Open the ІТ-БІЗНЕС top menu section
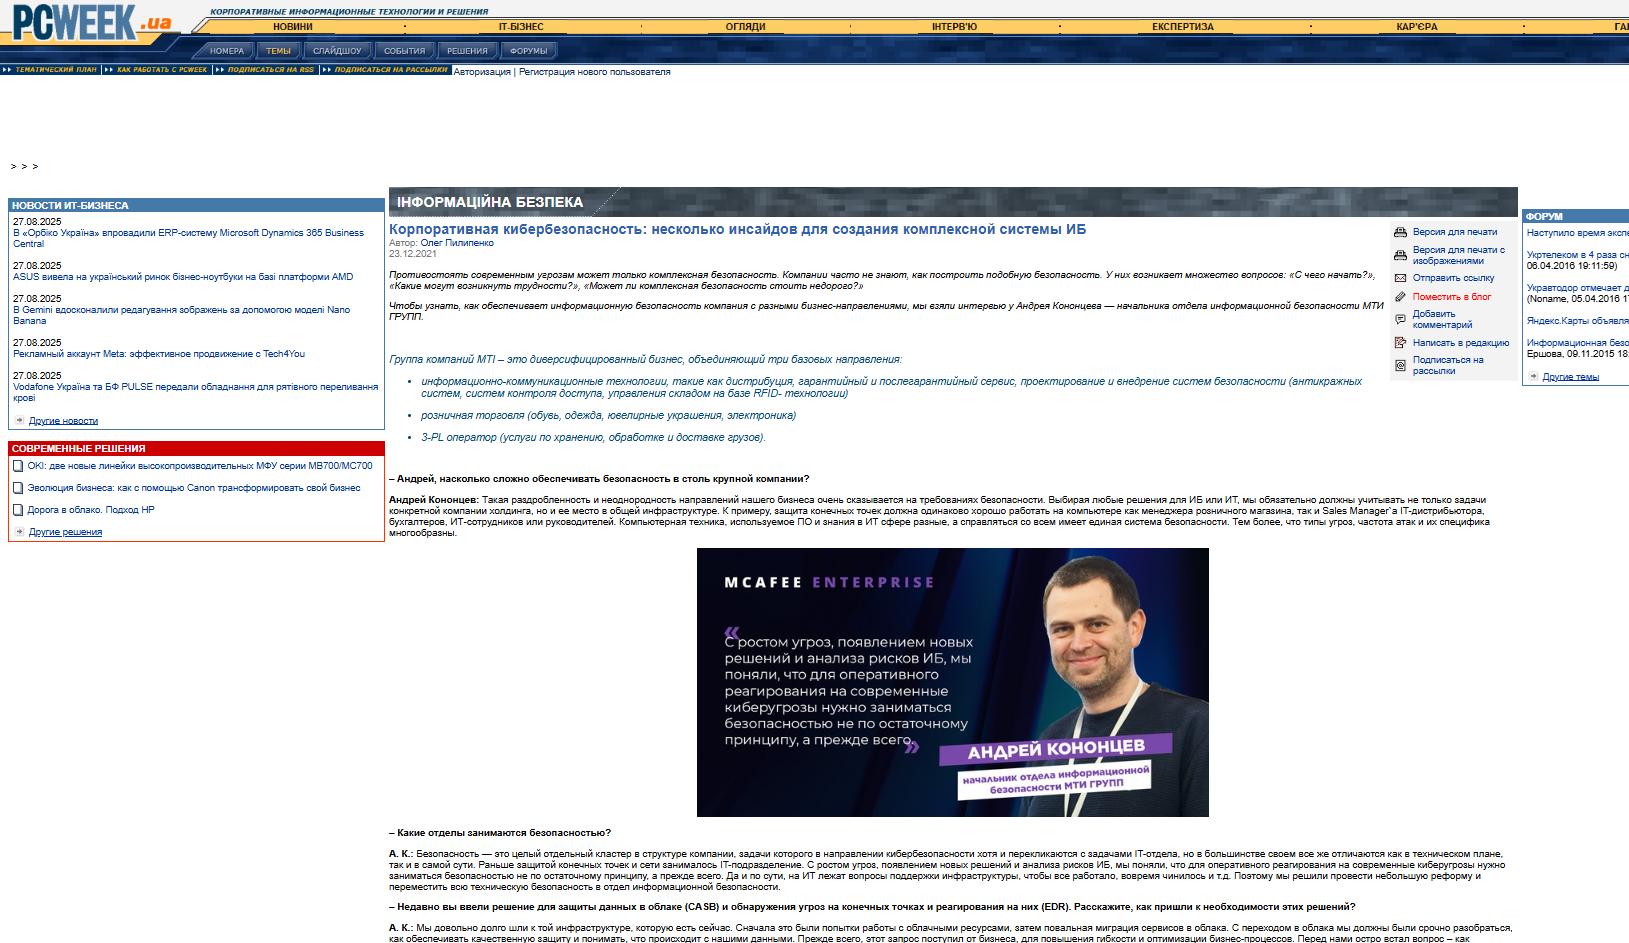 [521, 27]
